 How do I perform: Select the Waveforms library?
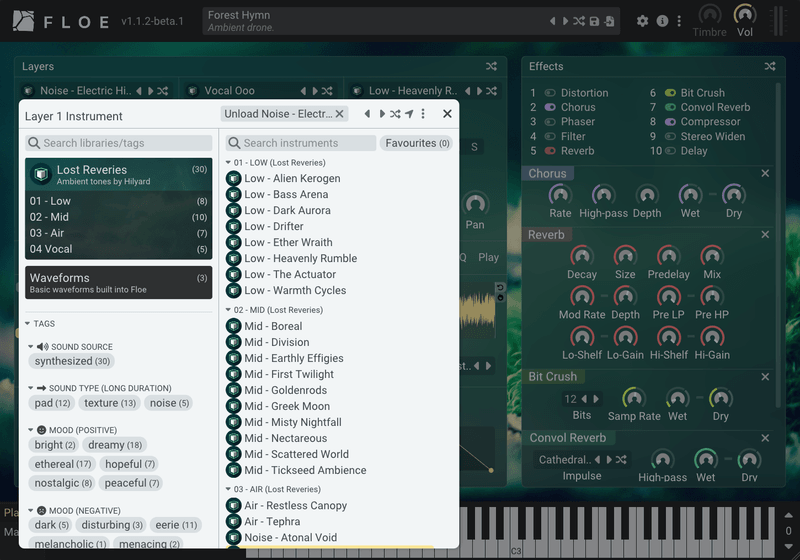click(118, 282)
